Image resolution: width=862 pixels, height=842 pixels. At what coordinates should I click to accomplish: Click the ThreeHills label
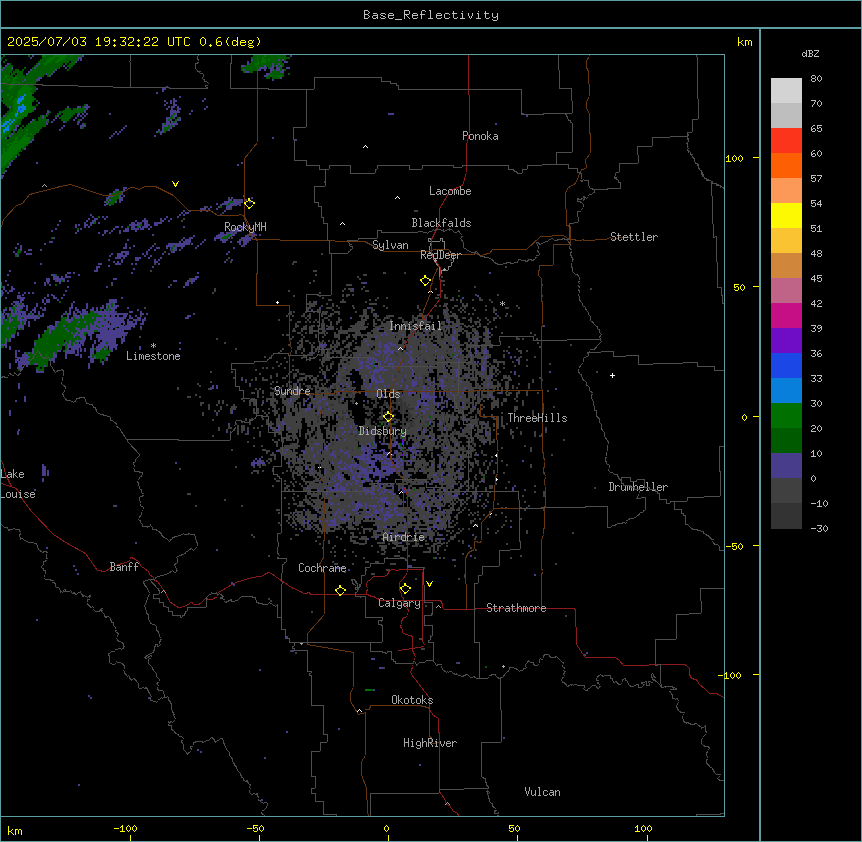(537, 418)
